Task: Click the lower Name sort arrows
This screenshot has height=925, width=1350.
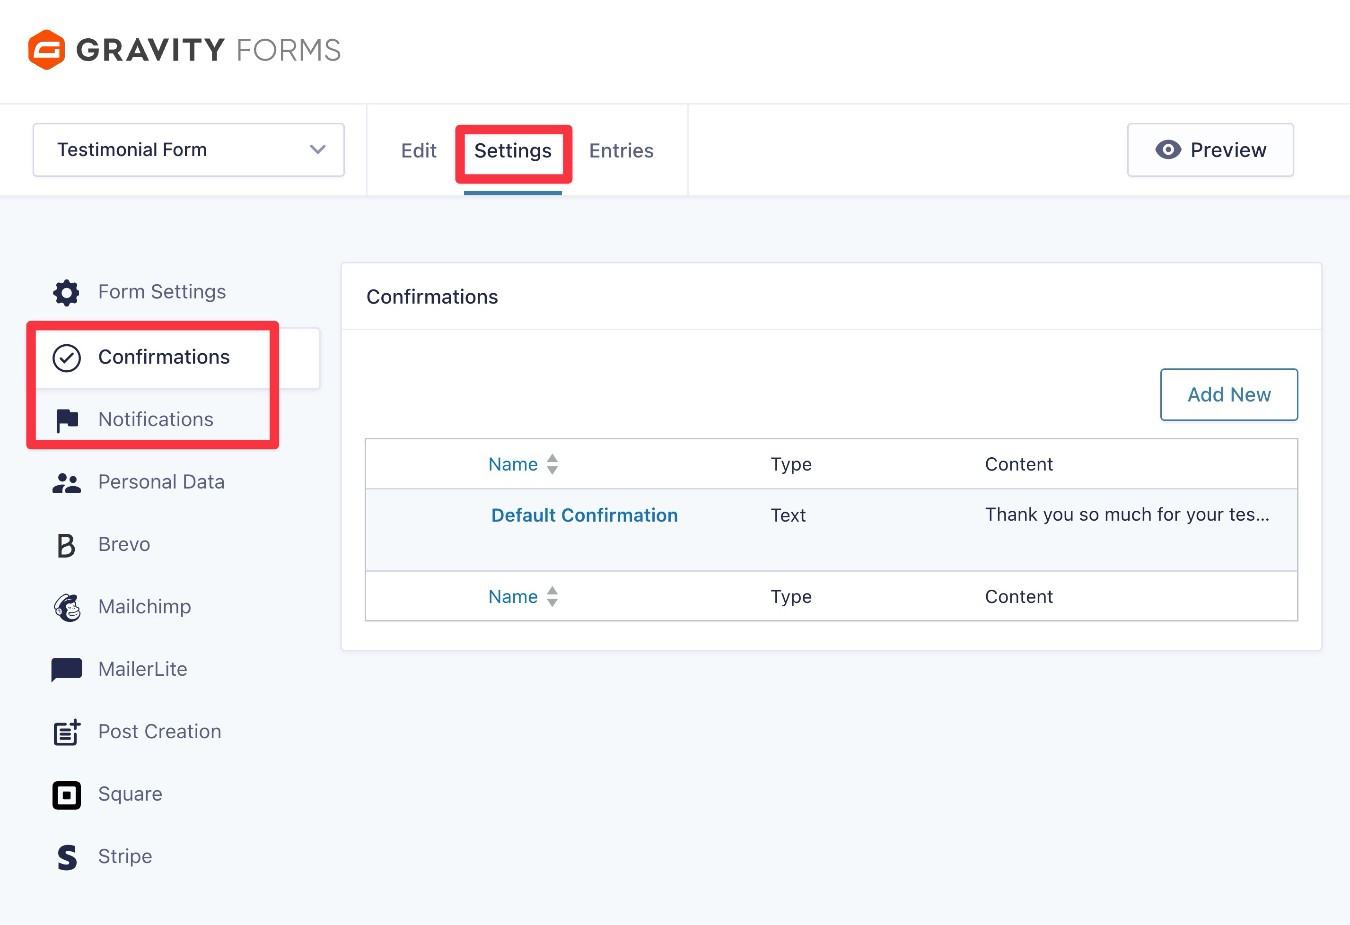Action: 552,596
